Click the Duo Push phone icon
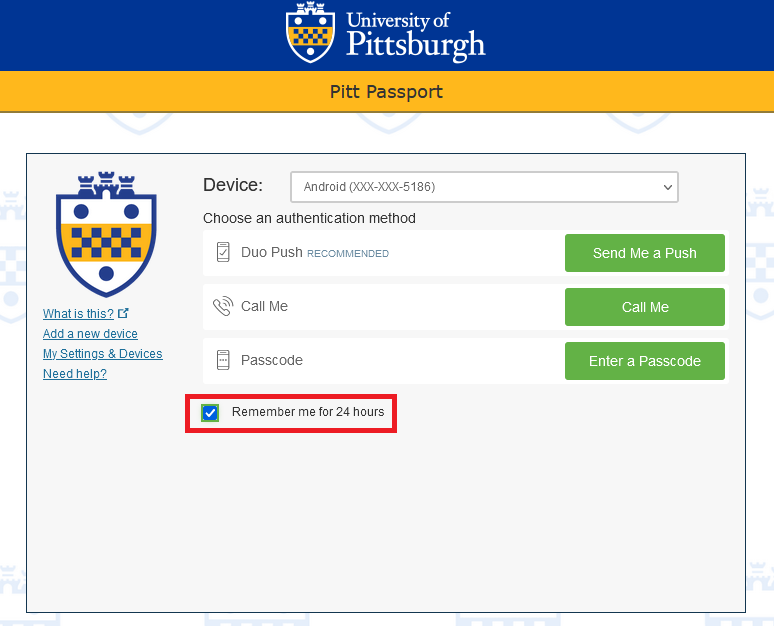 coord(223,252)
